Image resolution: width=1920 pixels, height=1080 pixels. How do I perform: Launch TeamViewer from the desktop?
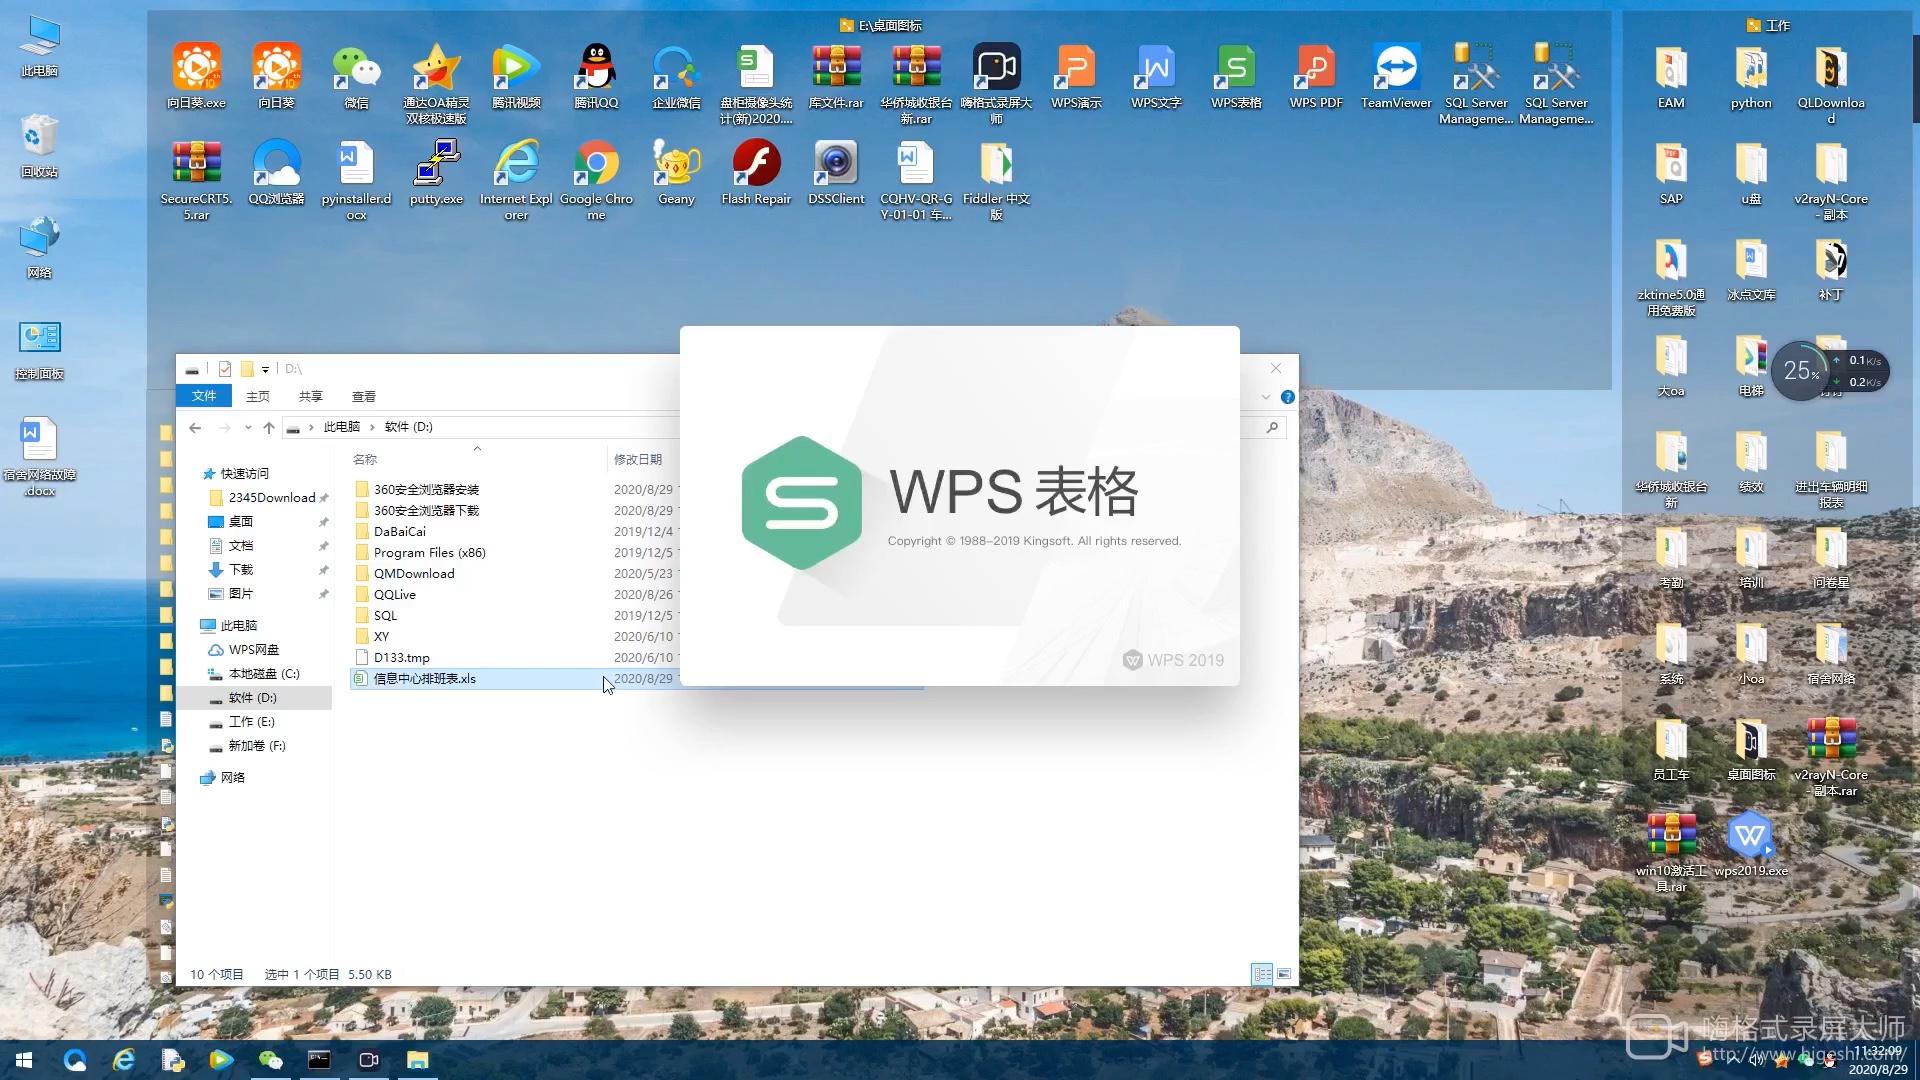tap(1396, 78)
